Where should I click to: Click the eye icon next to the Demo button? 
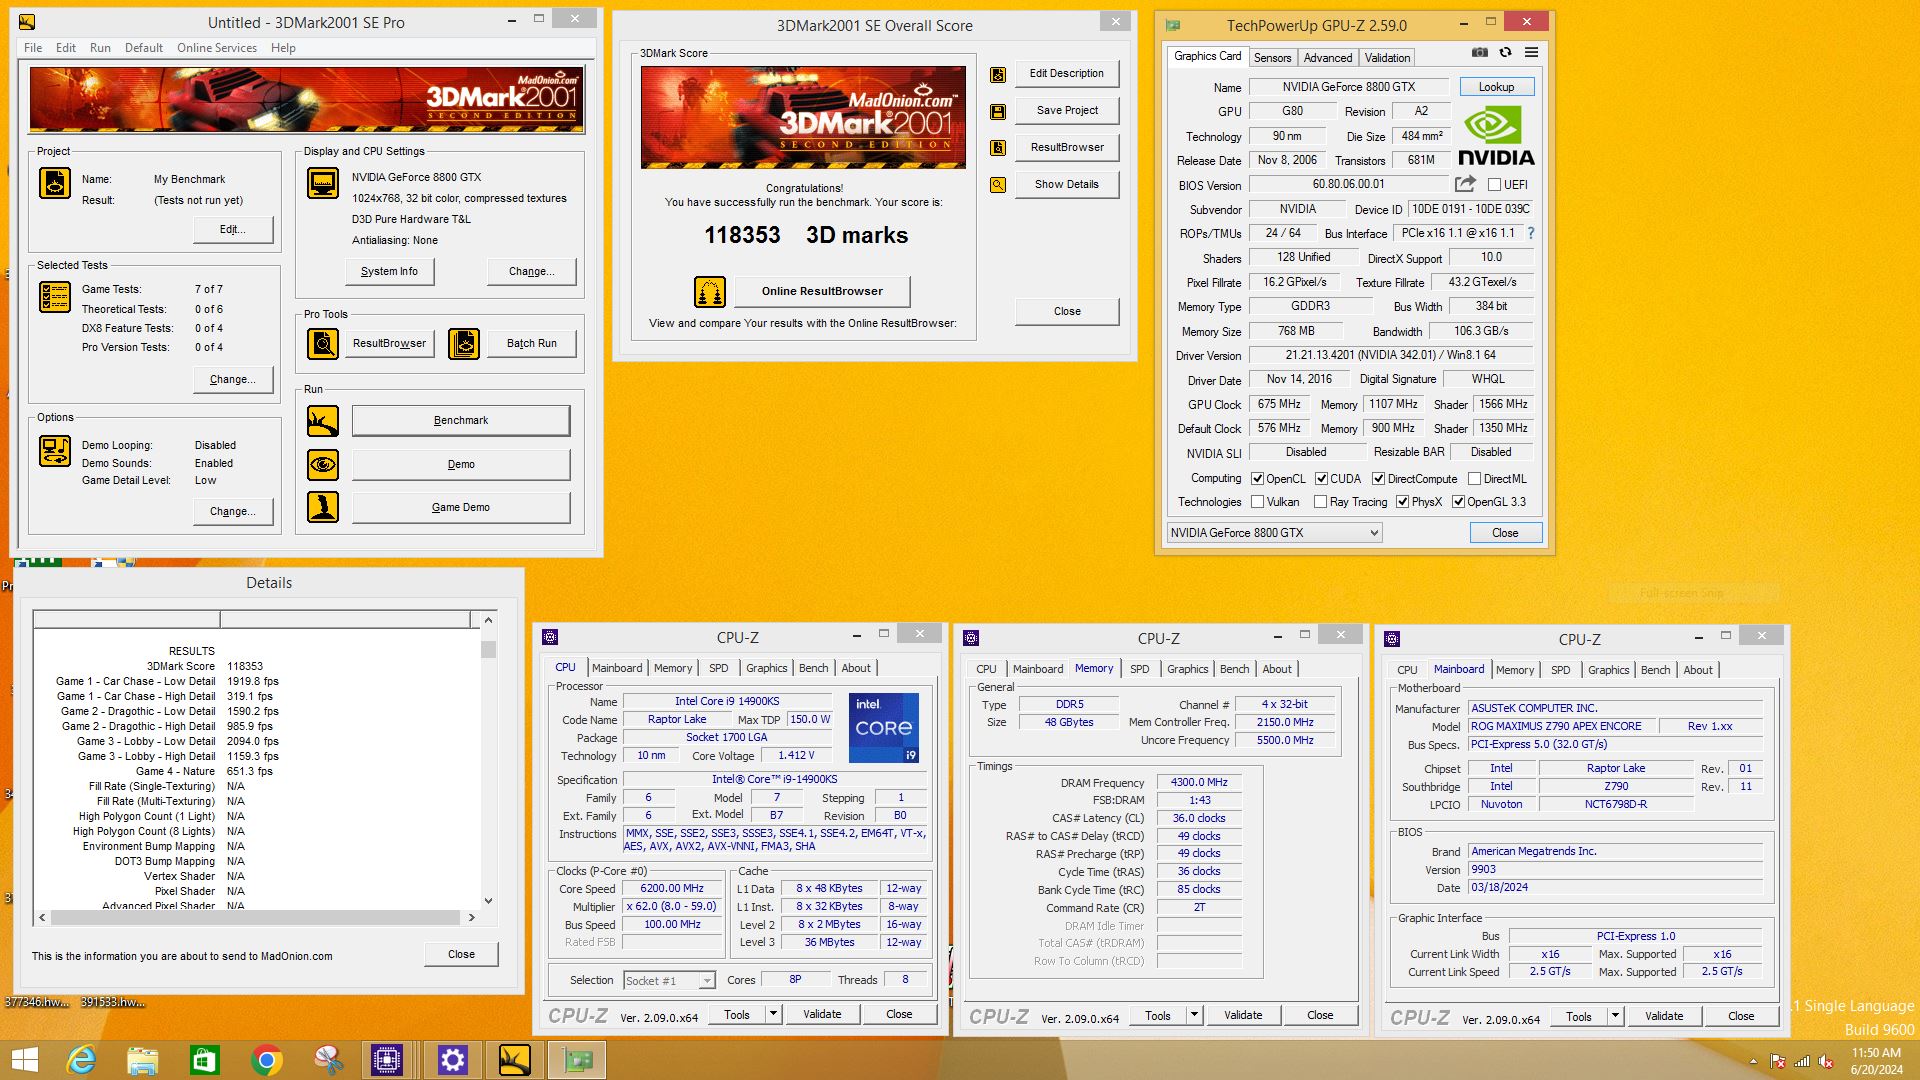pos(323,465)
